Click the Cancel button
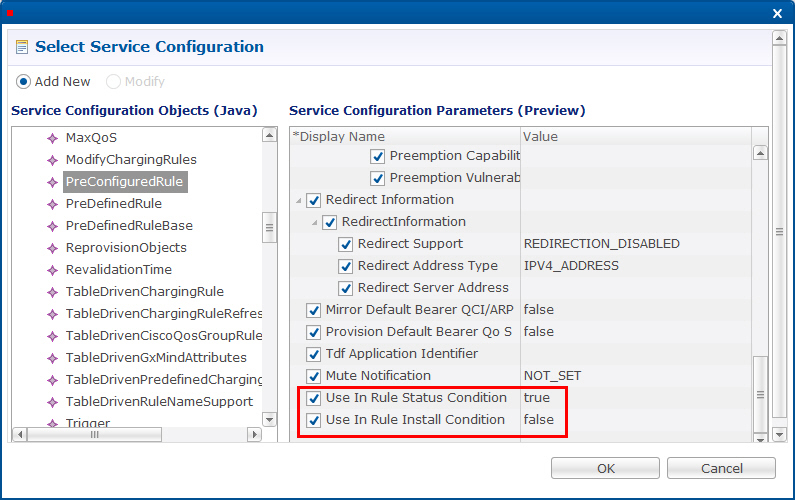The width and height of the screenshot is (795, 500). pos(721,468)
